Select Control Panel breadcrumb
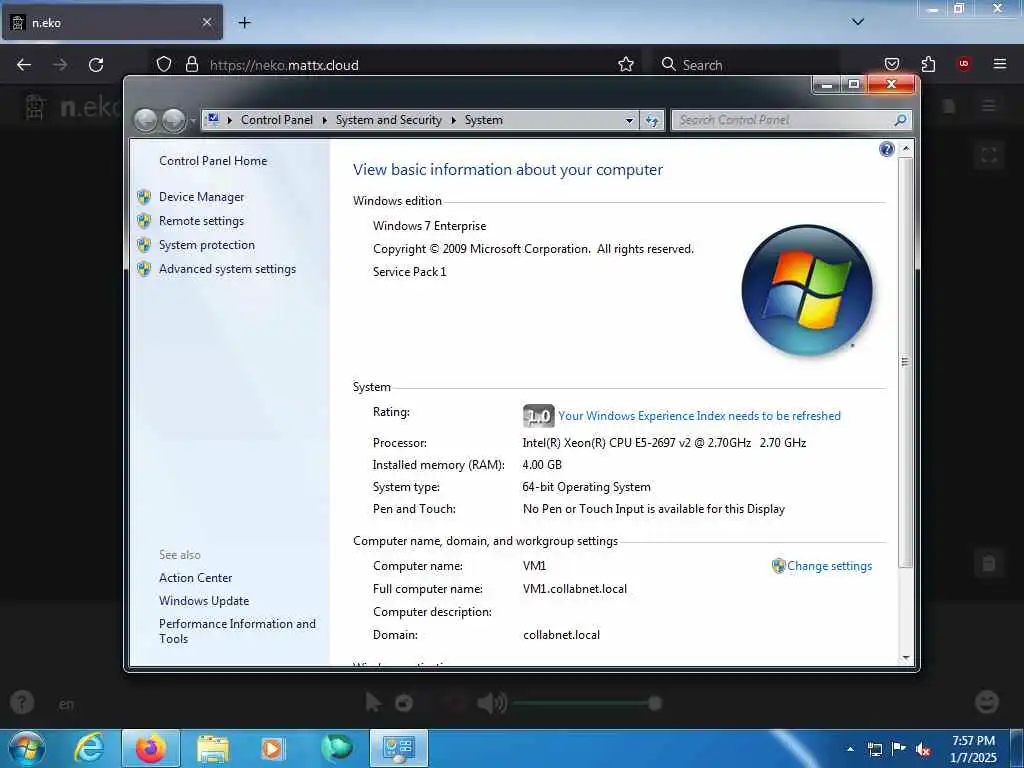This screenshot has width=1024, height=768. 276,120
